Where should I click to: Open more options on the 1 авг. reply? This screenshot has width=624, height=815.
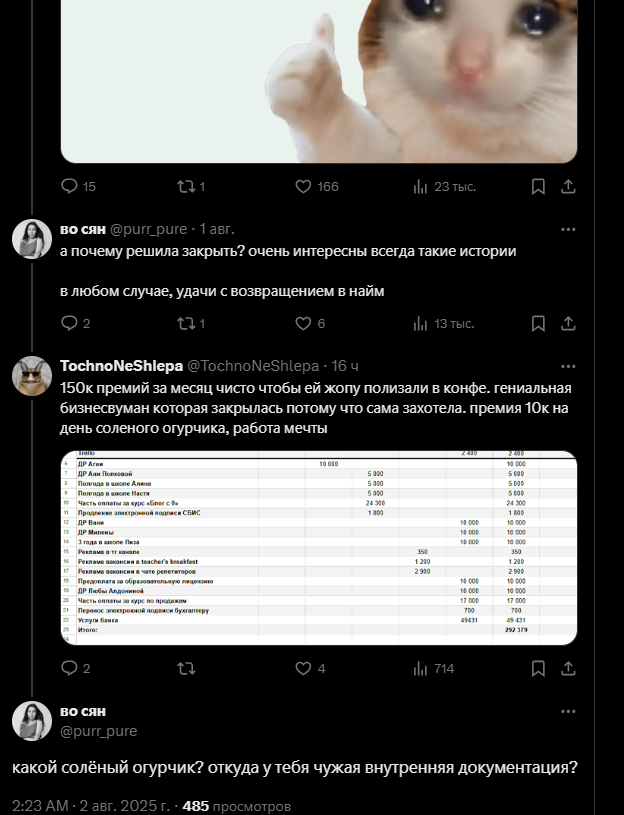(x=568, y=229)
